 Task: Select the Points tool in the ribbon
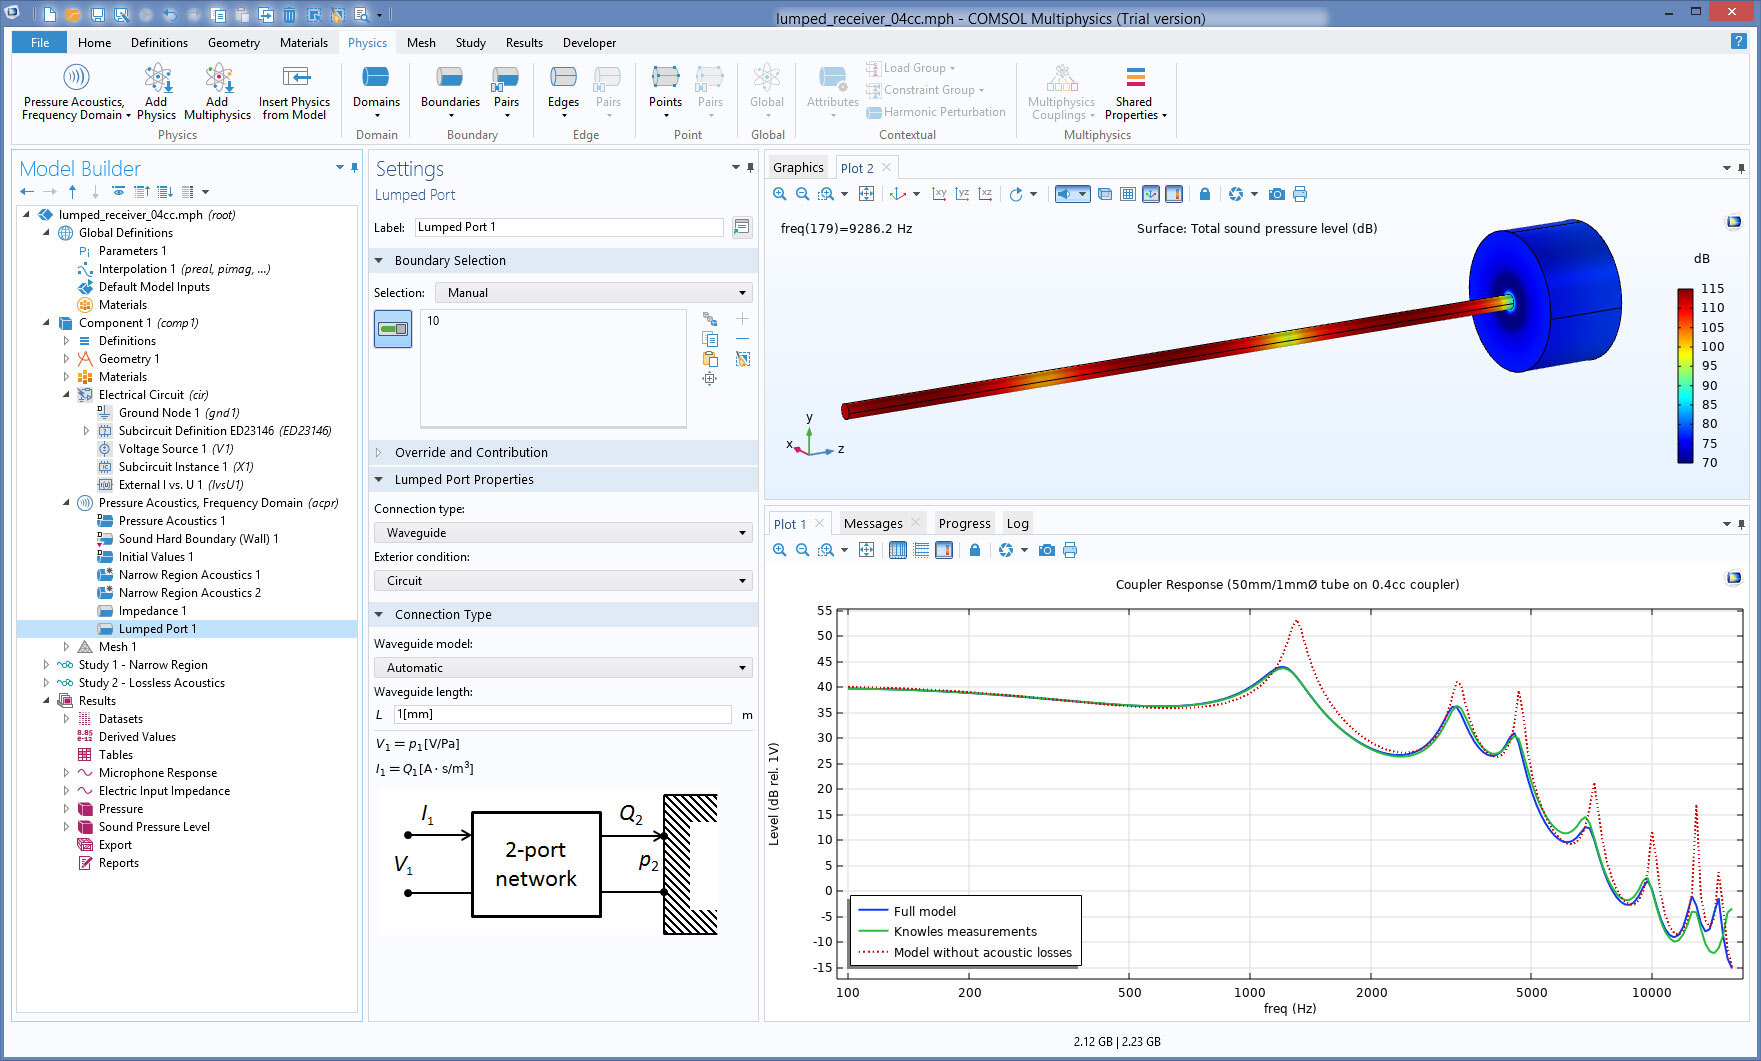pos(665,90)
